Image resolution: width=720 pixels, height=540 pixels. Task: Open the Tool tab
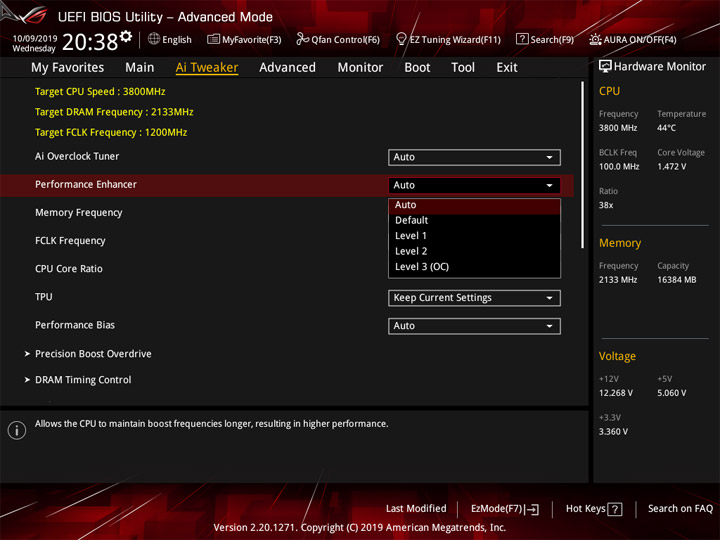463,68
